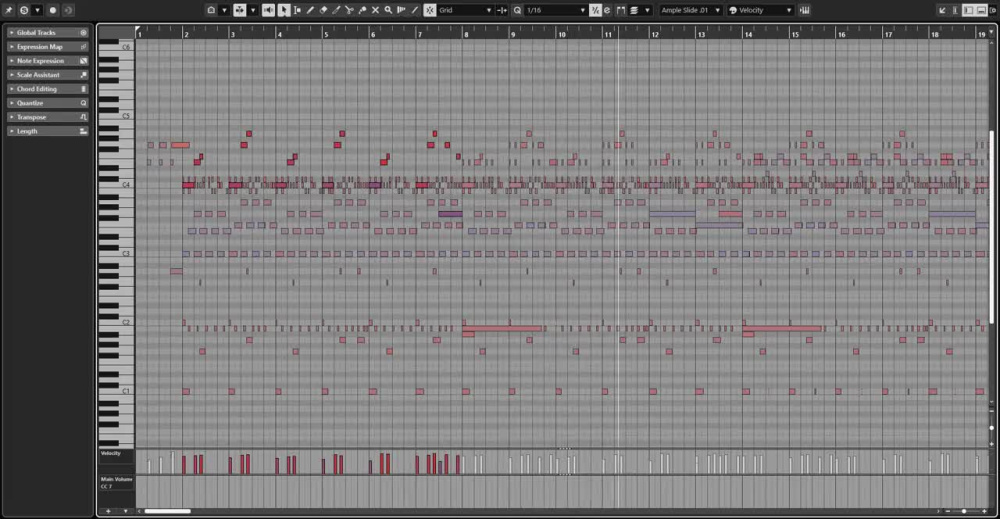
Task: Click the 'I' info line toggle at top right
Action: pos(955,10)
